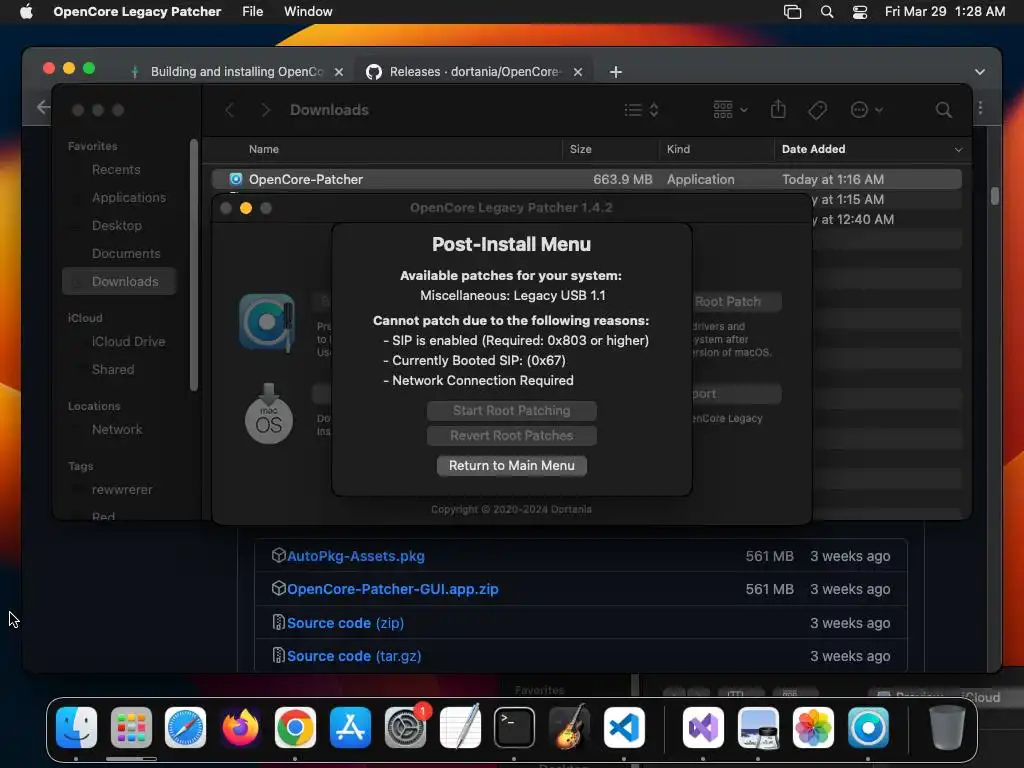This screenshot has height=768, width=1024.
Task: Open Stage Manager icon in menu bar
Action: [x=792, y=12]
